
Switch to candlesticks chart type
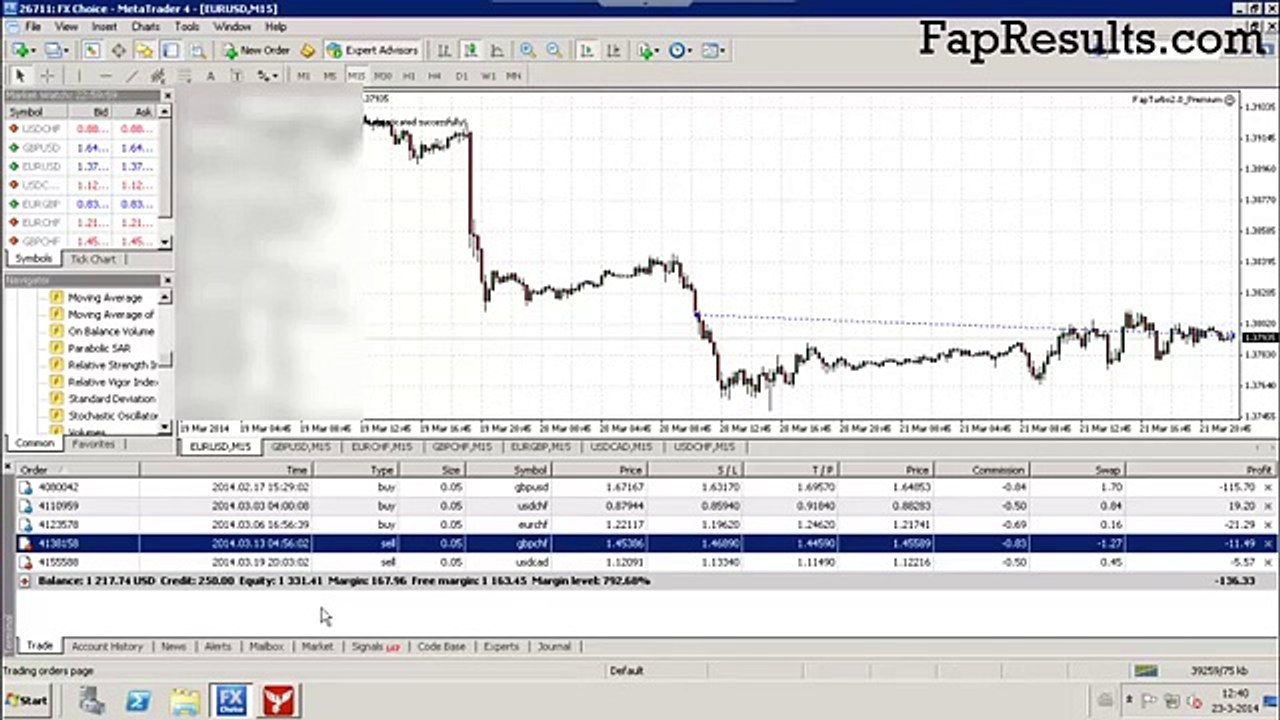pyautogui.click(x=470, y=50)
